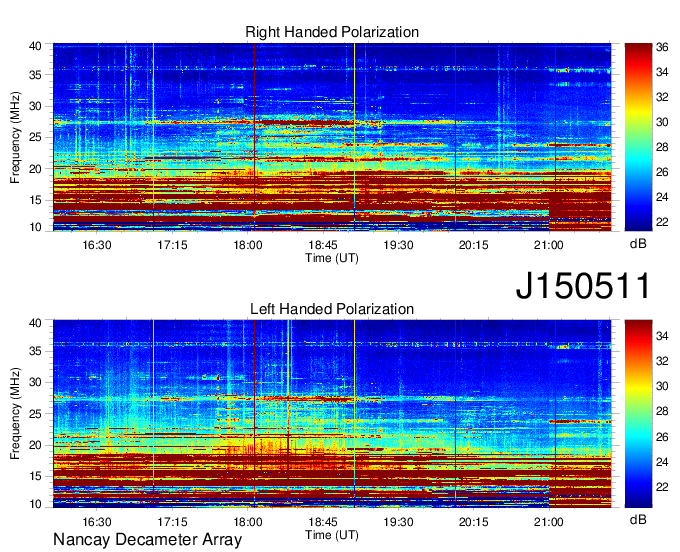Click the 22 value on bottom color scale

point(662,487)
